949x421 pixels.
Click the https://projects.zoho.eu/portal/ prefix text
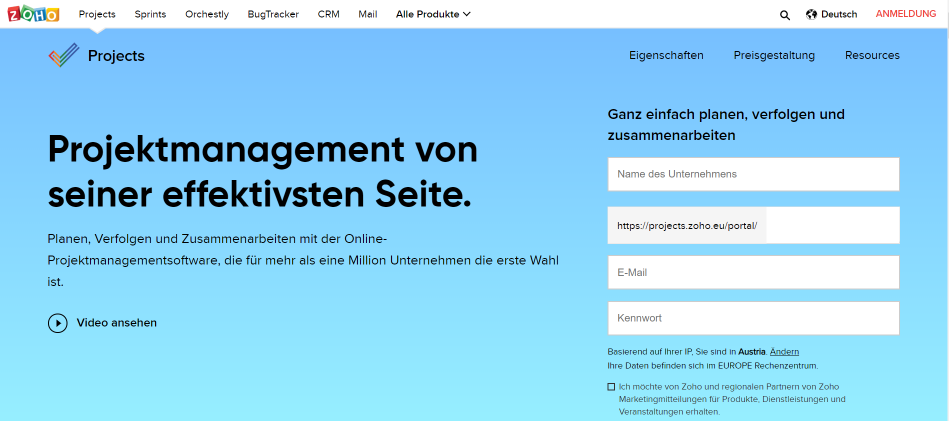pyautogui.click(x=687, y=226)
